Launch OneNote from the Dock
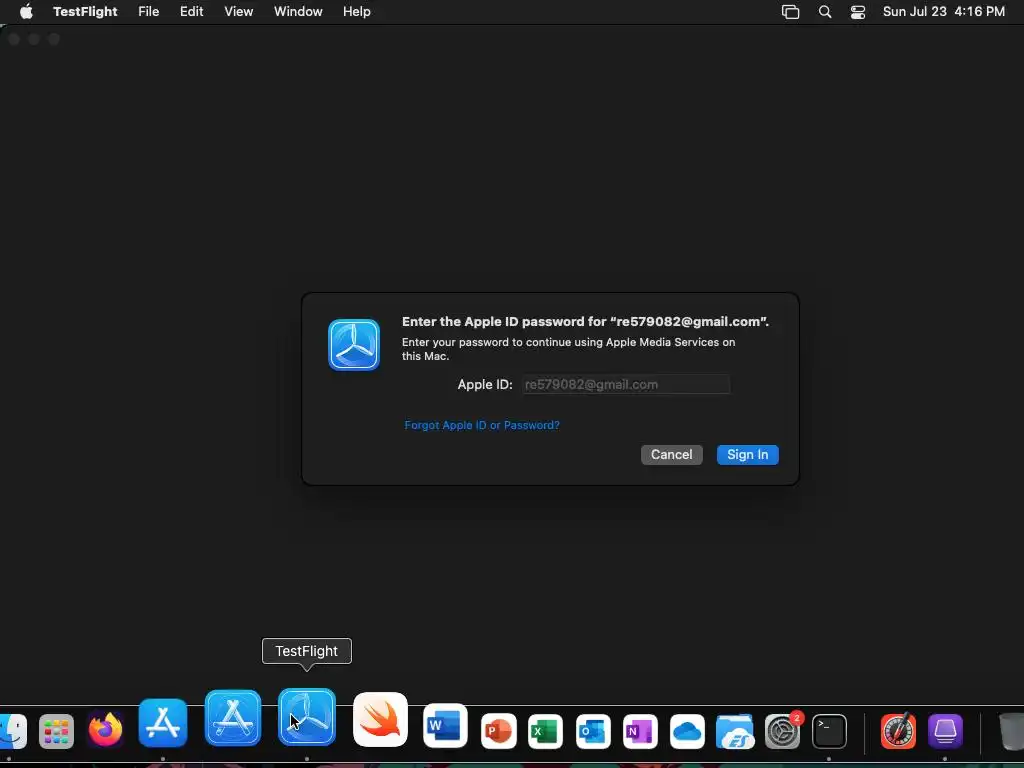Image resolution: width=1024 pixels, height=768 pixels. (640, 731)
